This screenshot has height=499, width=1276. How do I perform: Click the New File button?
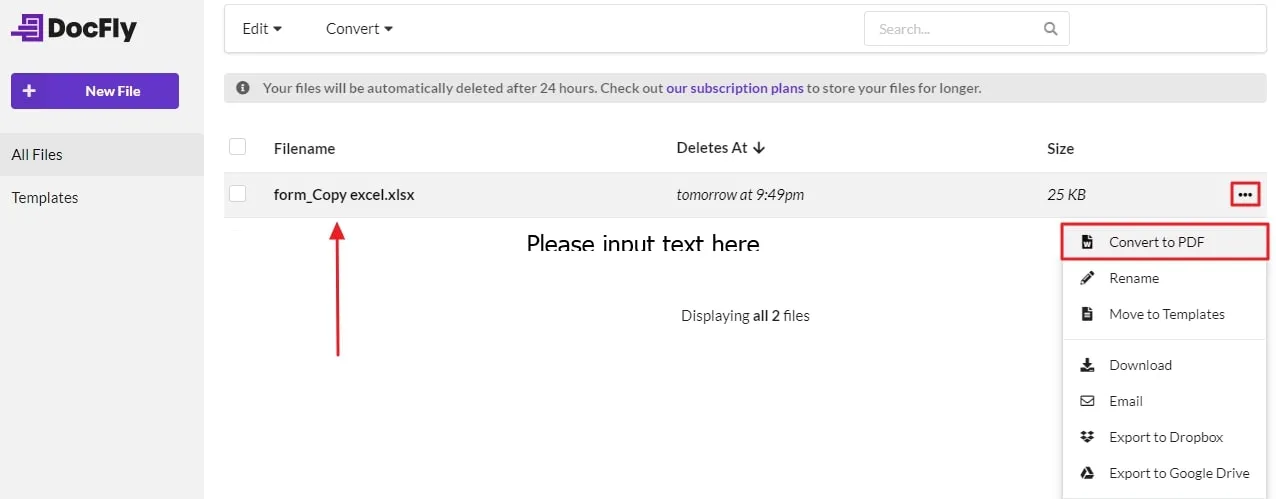(95, 91)
